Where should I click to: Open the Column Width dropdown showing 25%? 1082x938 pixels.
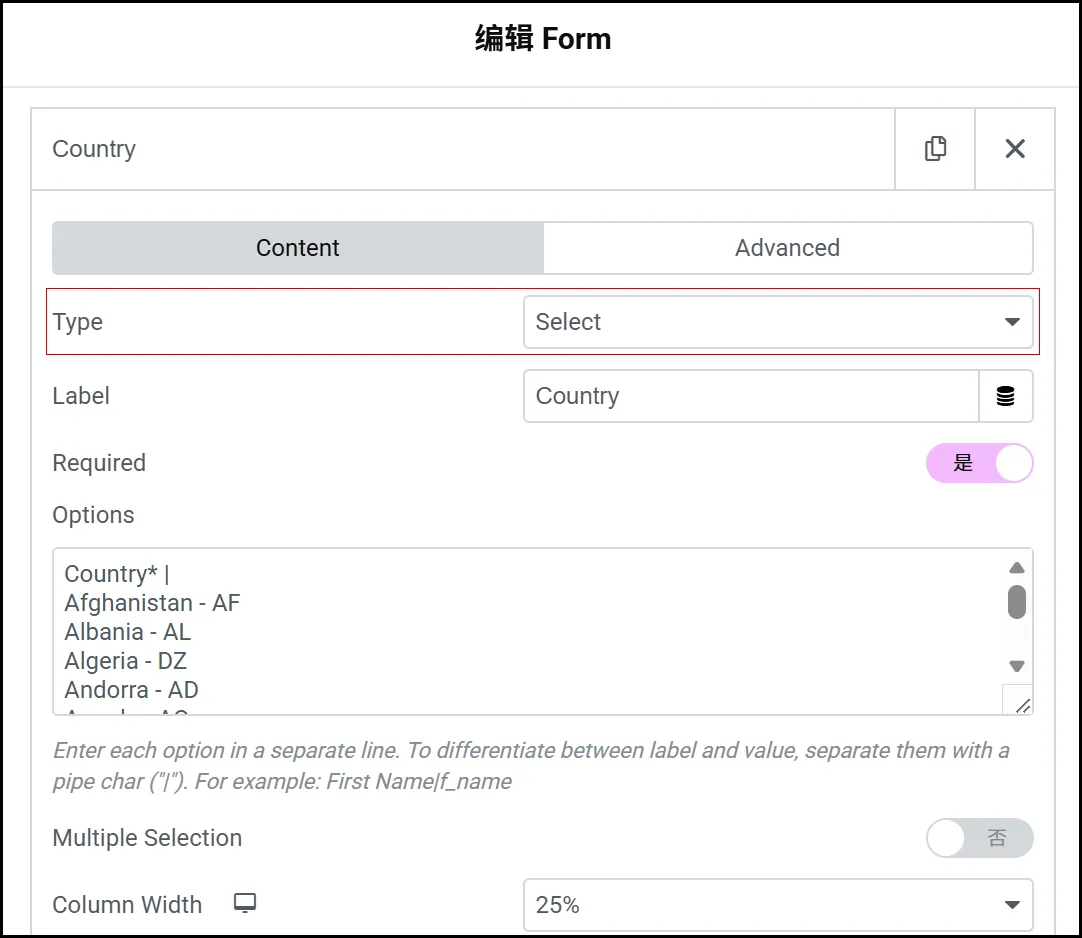tap(780, 904)
